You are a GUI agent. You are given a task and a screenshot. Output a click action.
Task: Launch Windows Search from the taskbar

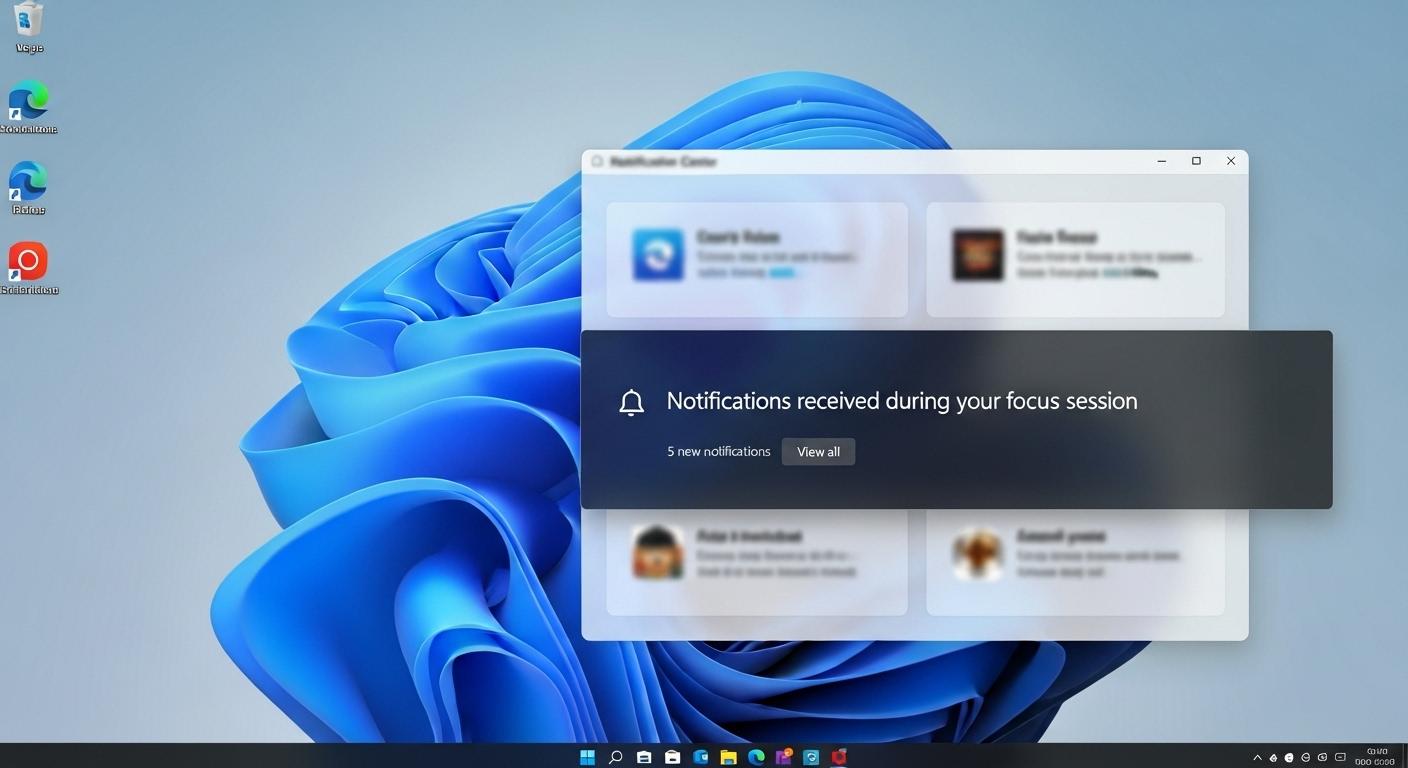click(615, 757)
